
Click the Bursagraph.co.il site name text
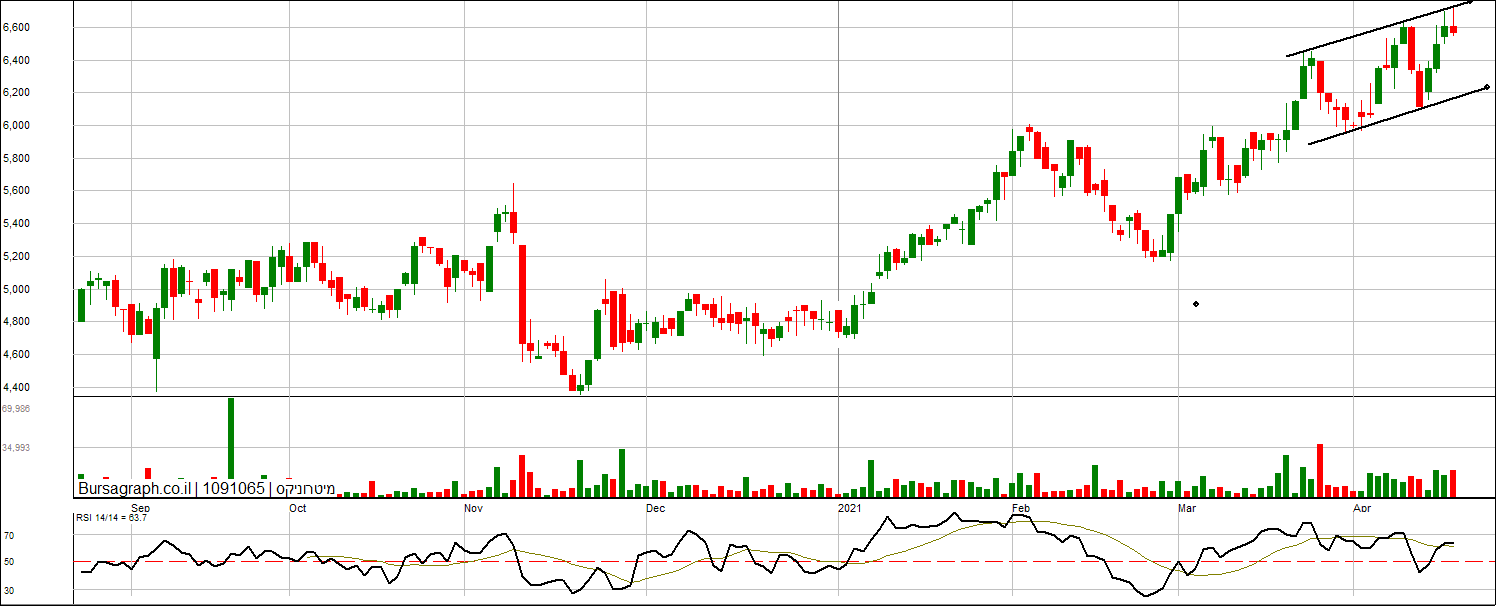coord(135,489)
